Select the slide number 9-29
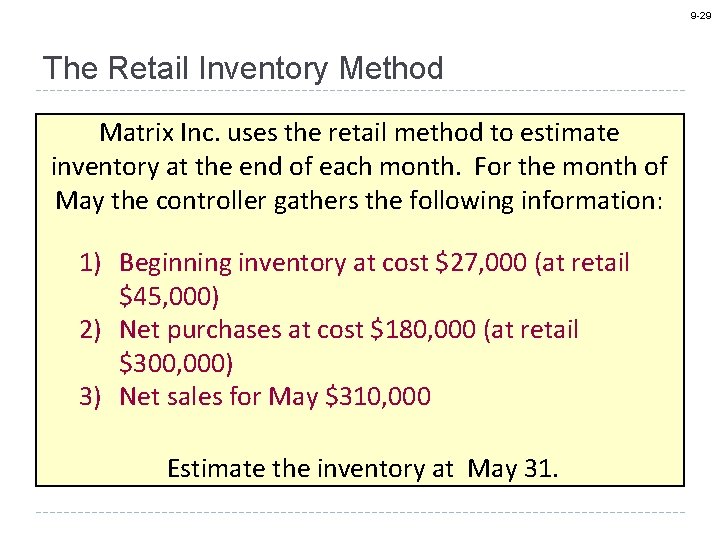This screenshot has width=720, height=540. click(x=701, y=16)
